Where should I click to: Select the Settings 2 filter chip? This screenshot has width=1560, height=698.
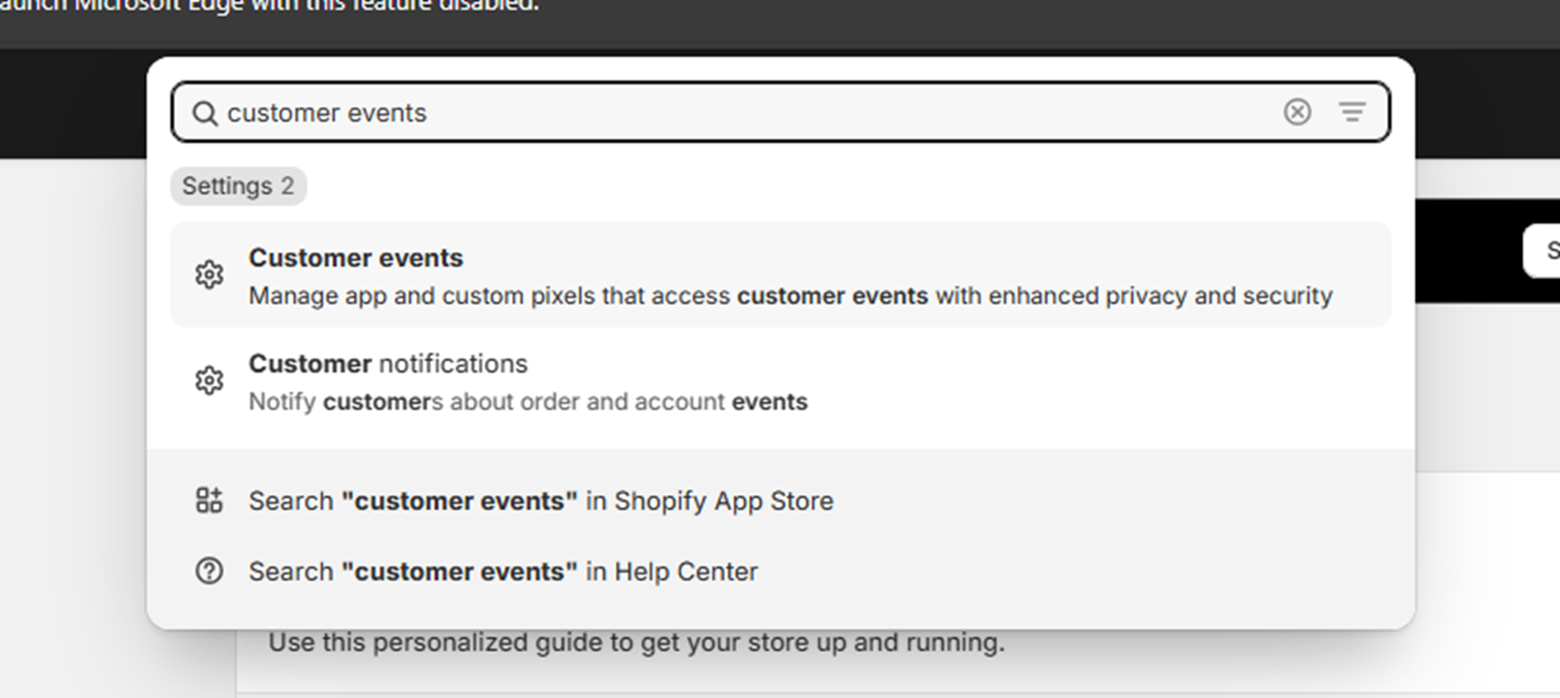(238, 186)
